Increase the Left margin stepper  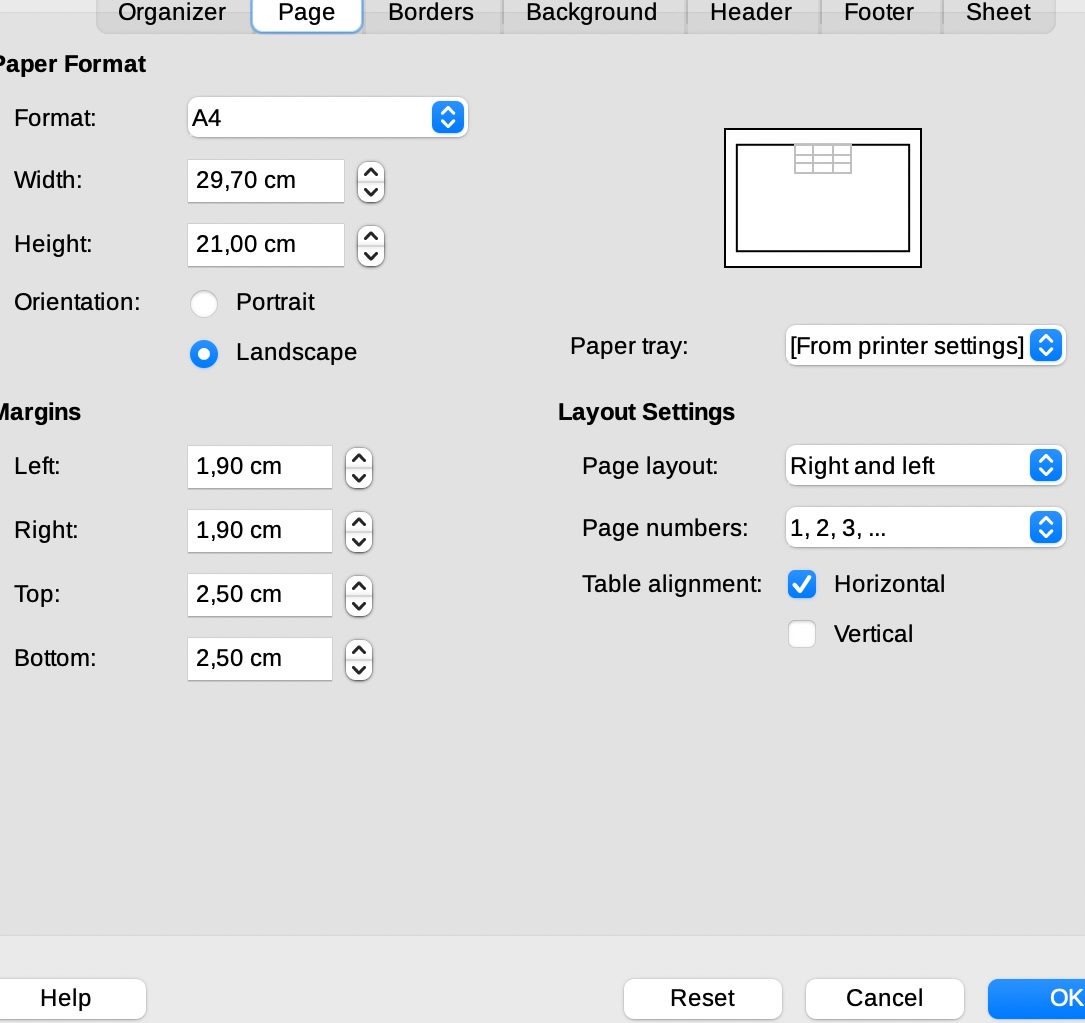(x=358, y=457)
